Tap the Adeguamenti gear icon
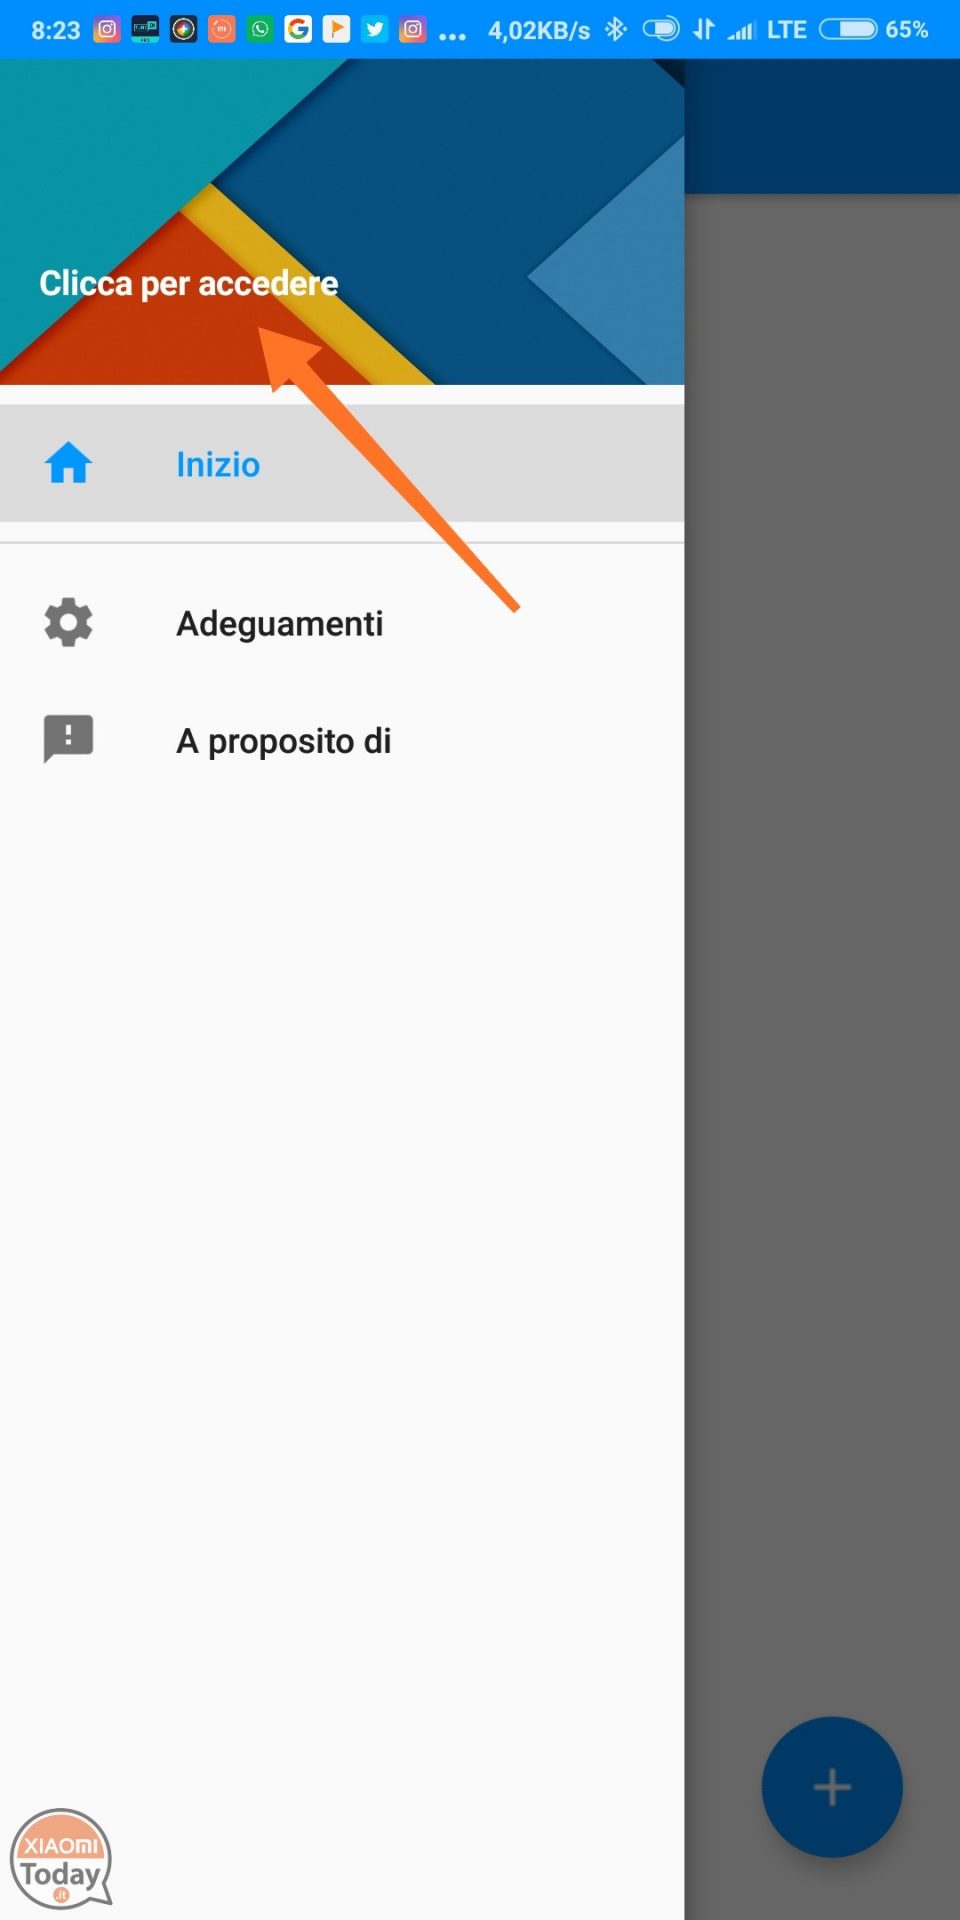 (68, 622)
